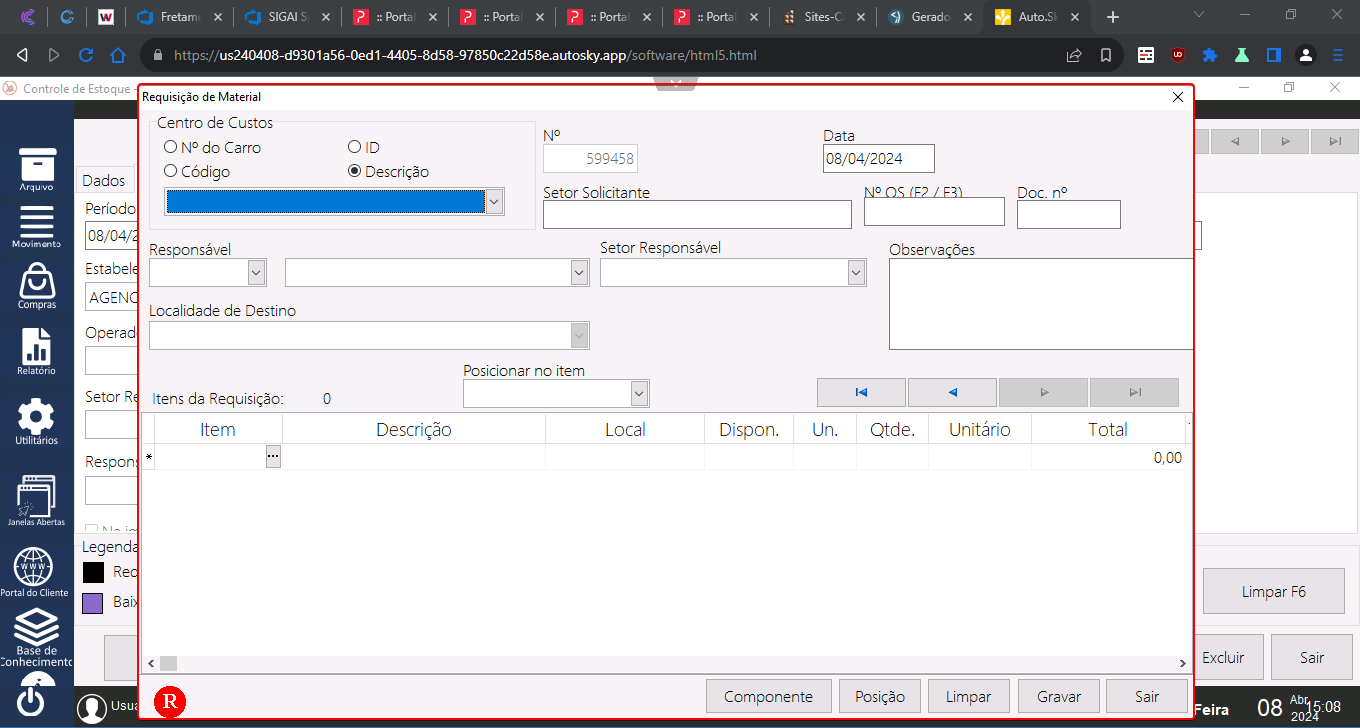Click inside the Observações text area

1040,304
